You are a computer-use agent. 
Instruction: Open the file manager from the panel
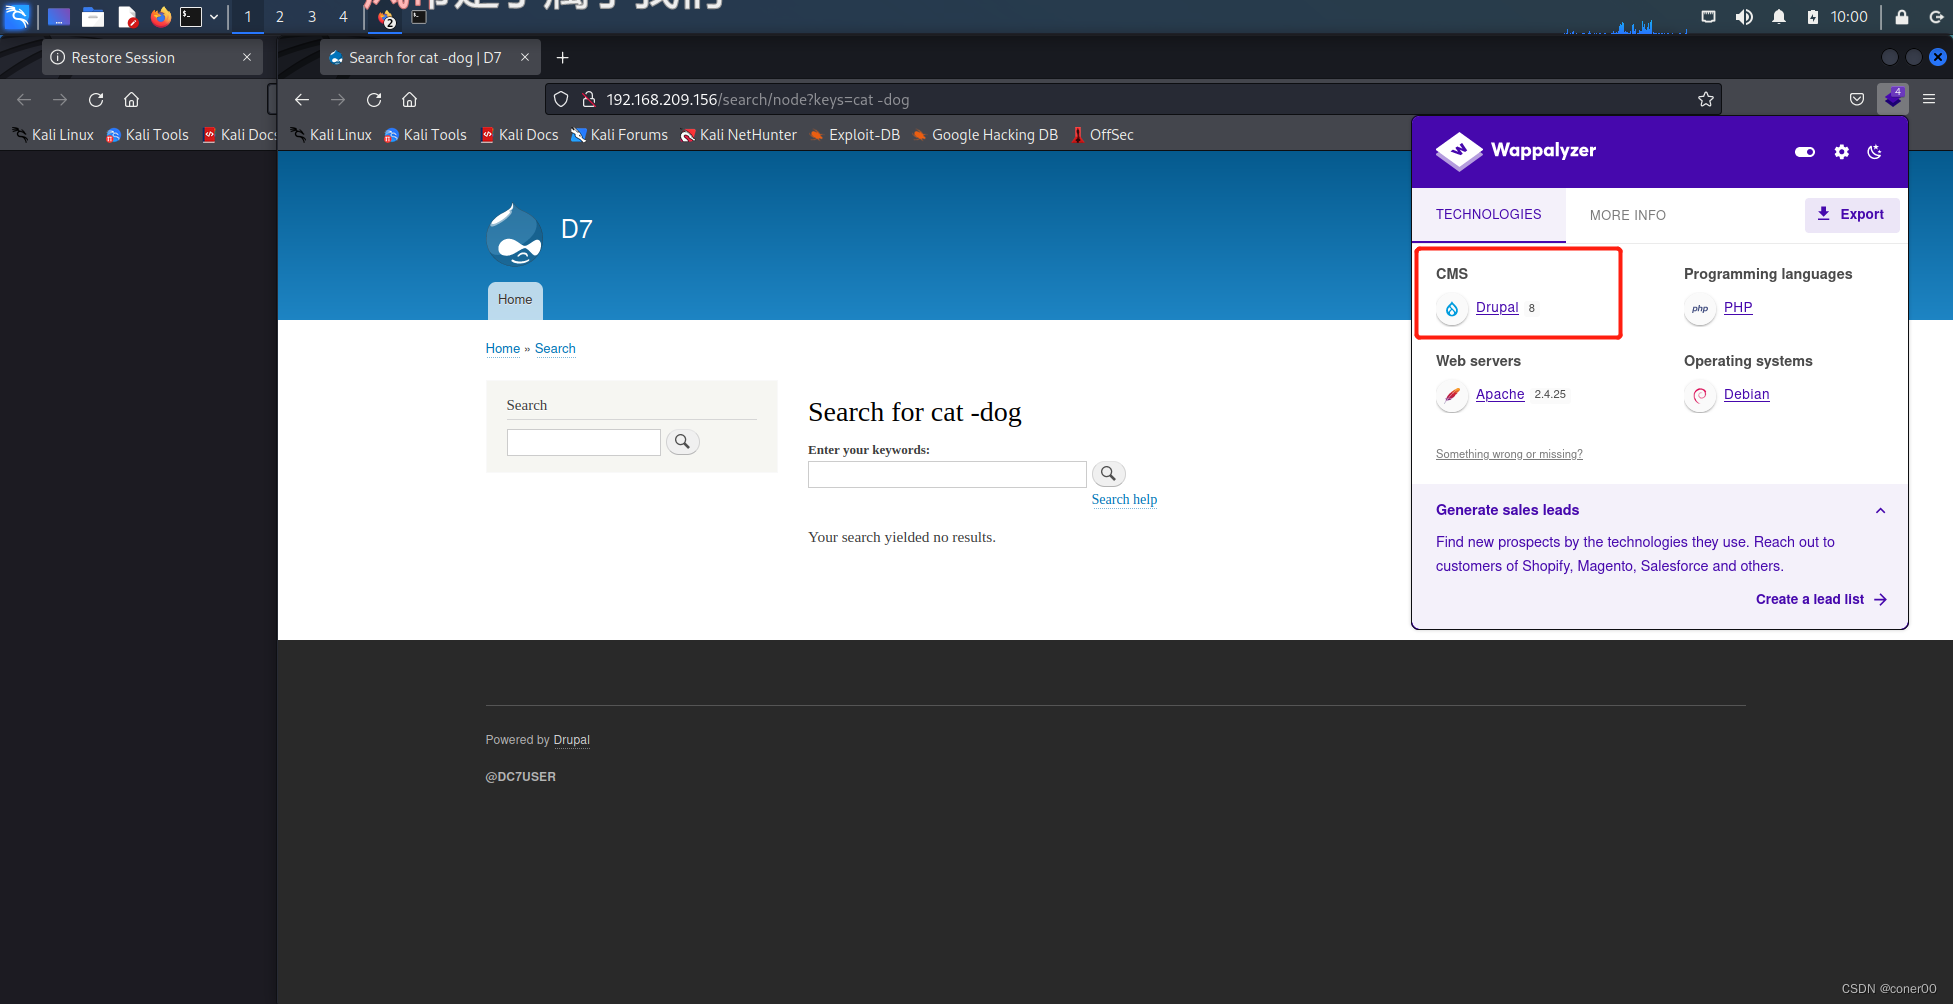click(x=93, y=16)
